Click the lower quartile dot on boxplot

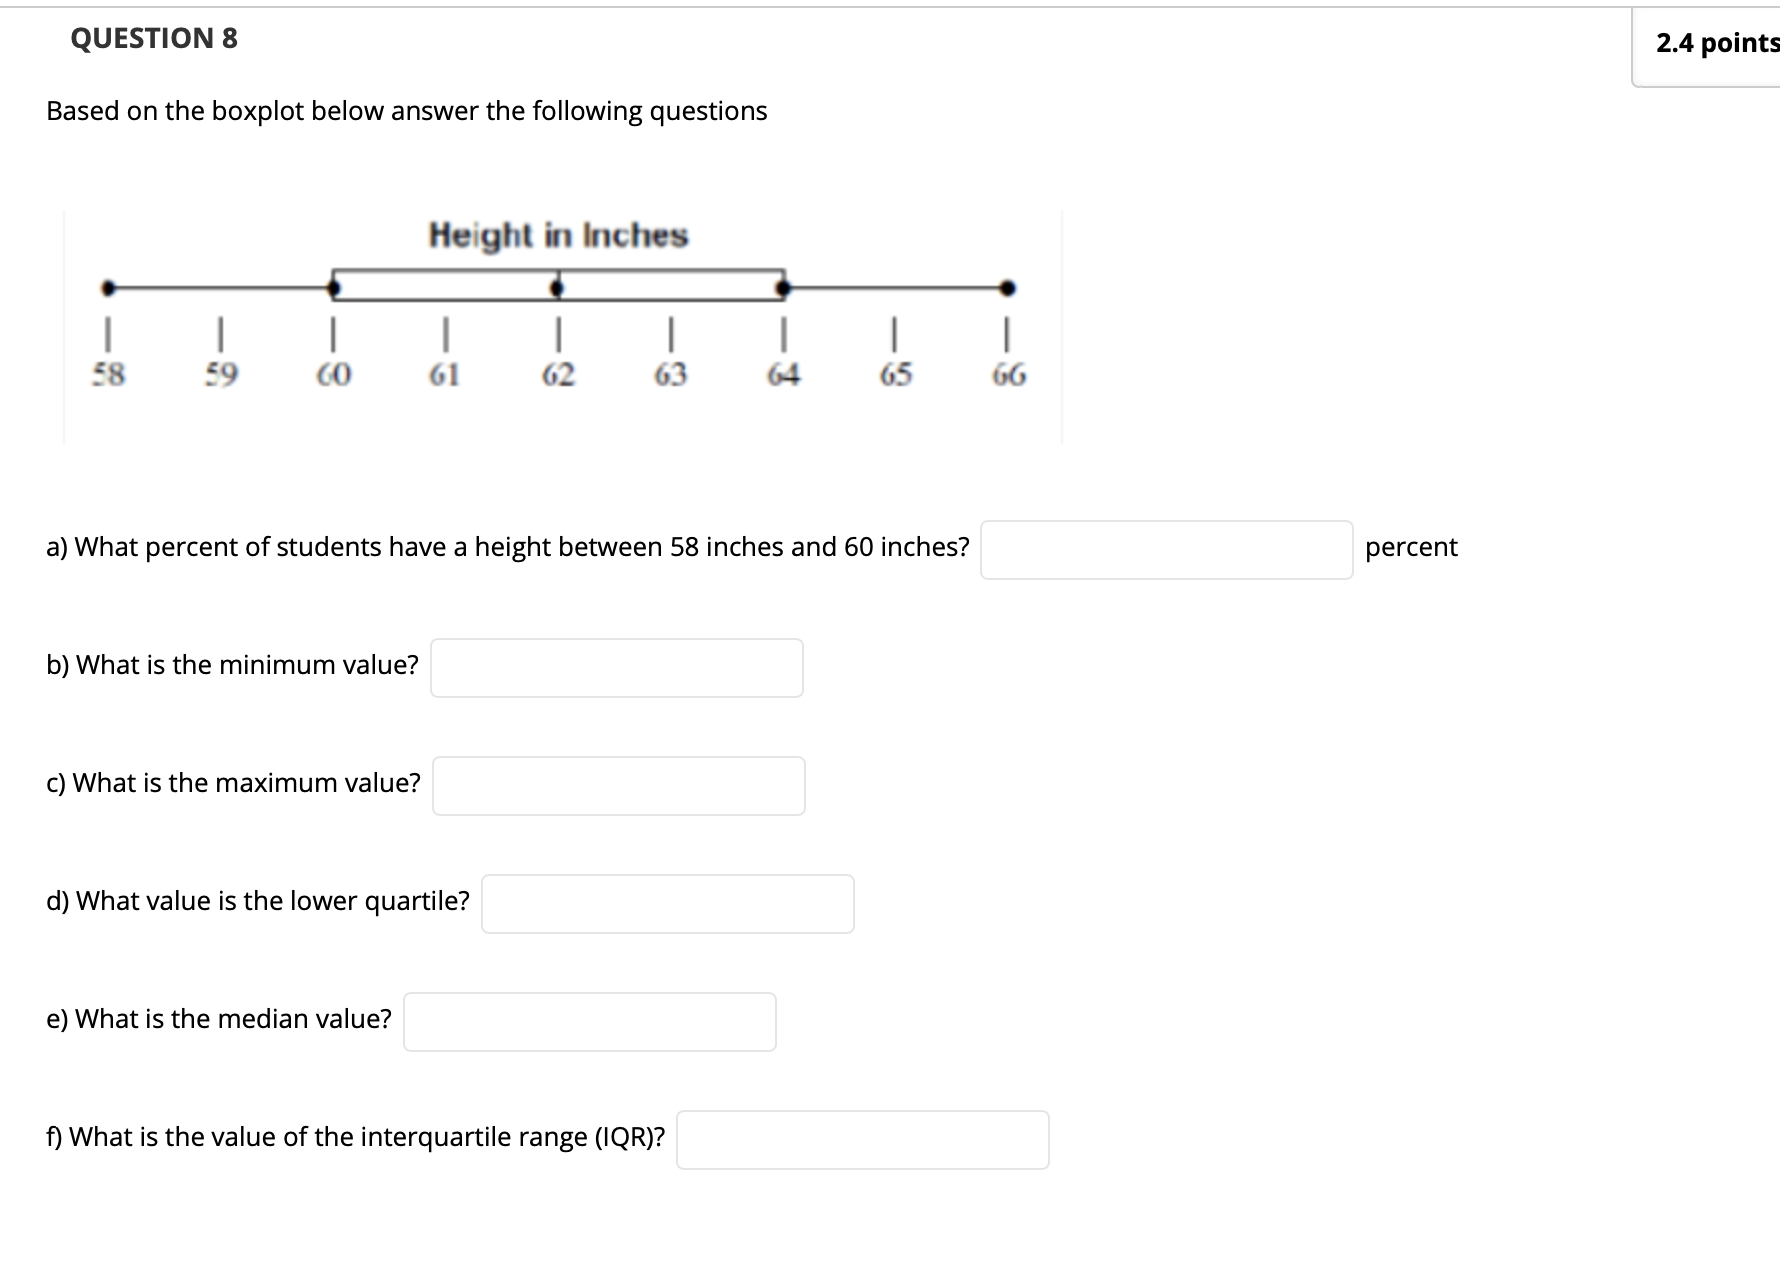[334, 288]
